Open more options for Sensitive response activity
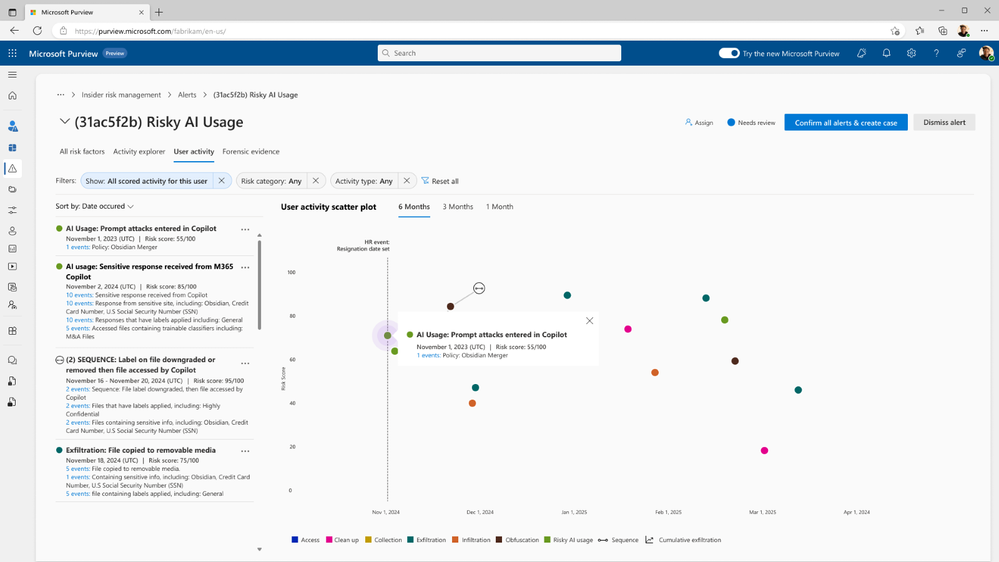The image size is (999, 562). coord(245,268)
